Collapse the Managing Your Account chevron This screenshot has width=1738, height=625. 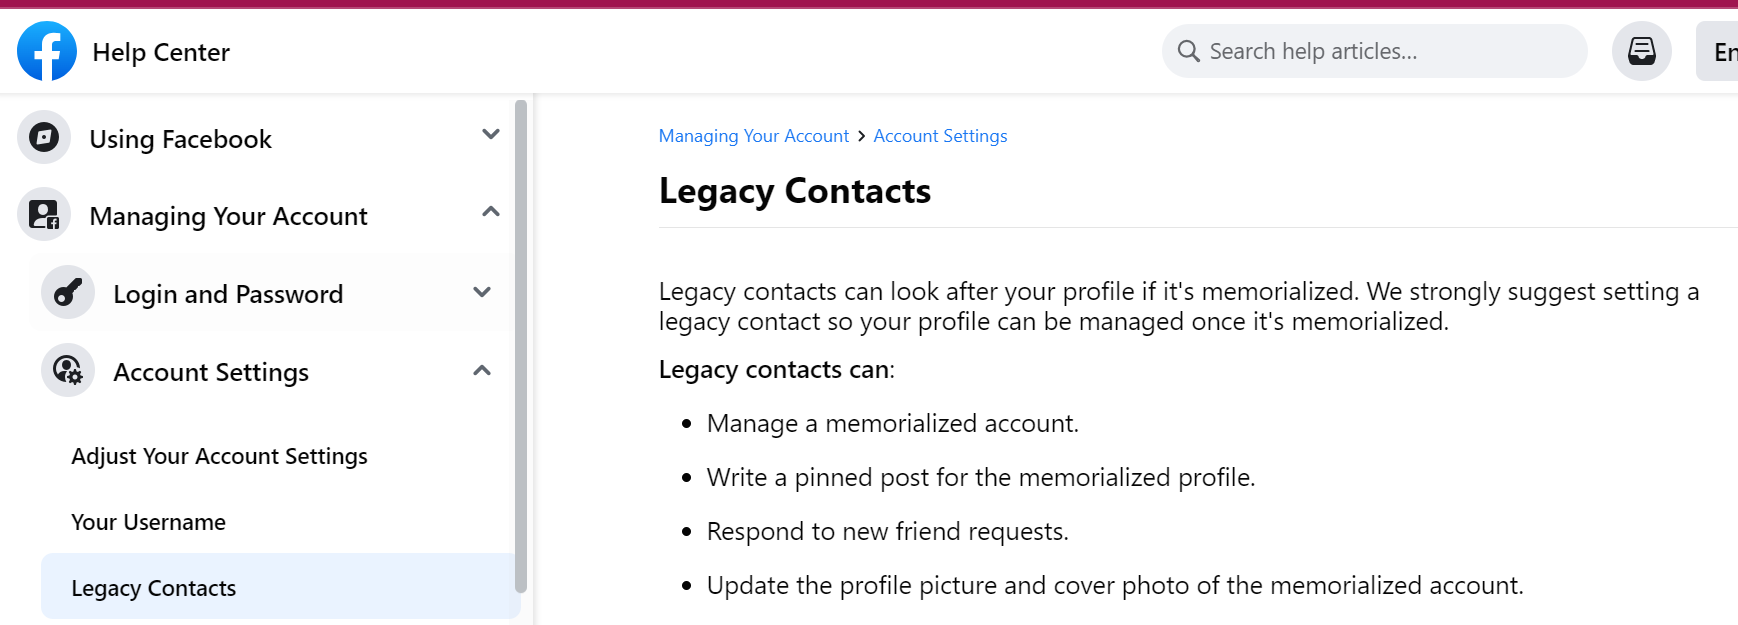(490, 211)
